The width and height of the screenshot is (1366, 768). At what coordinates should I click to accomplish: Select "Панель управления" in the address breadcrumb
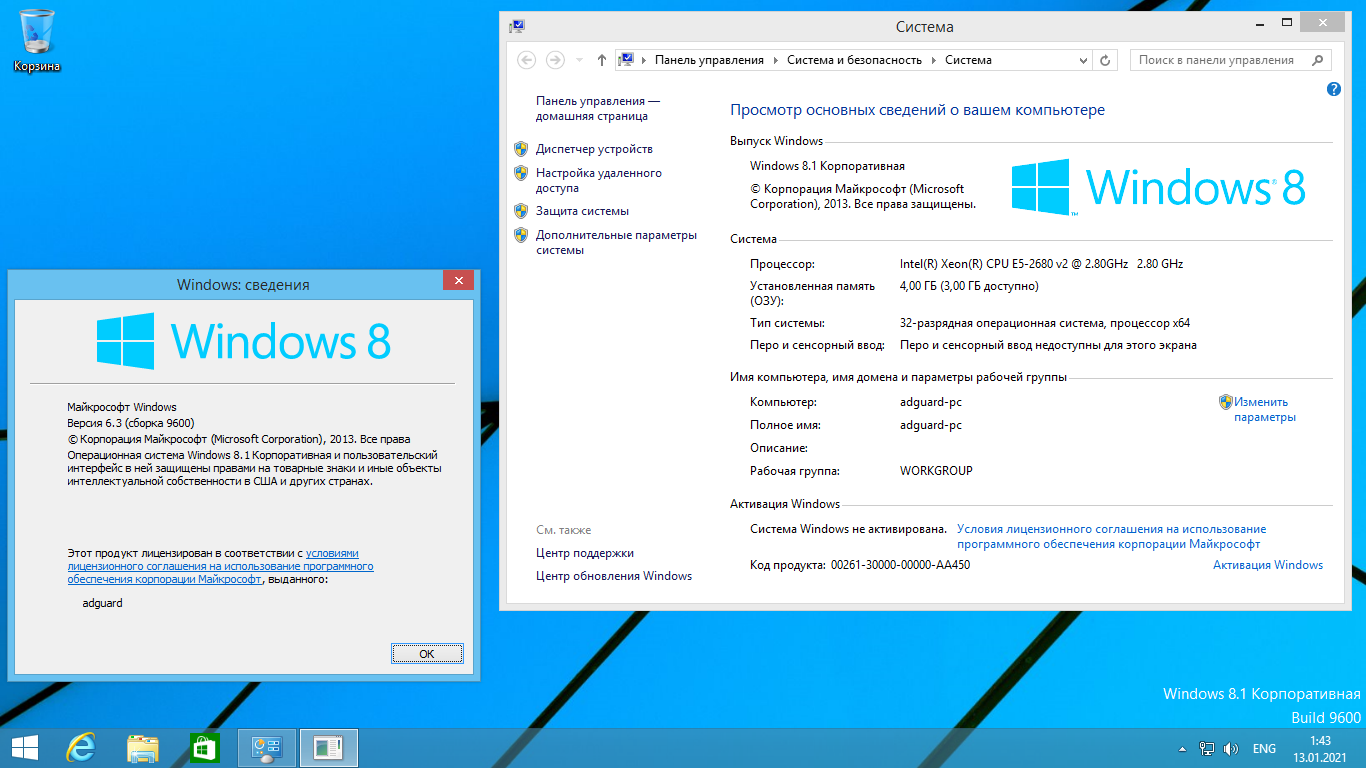(709, 60)
